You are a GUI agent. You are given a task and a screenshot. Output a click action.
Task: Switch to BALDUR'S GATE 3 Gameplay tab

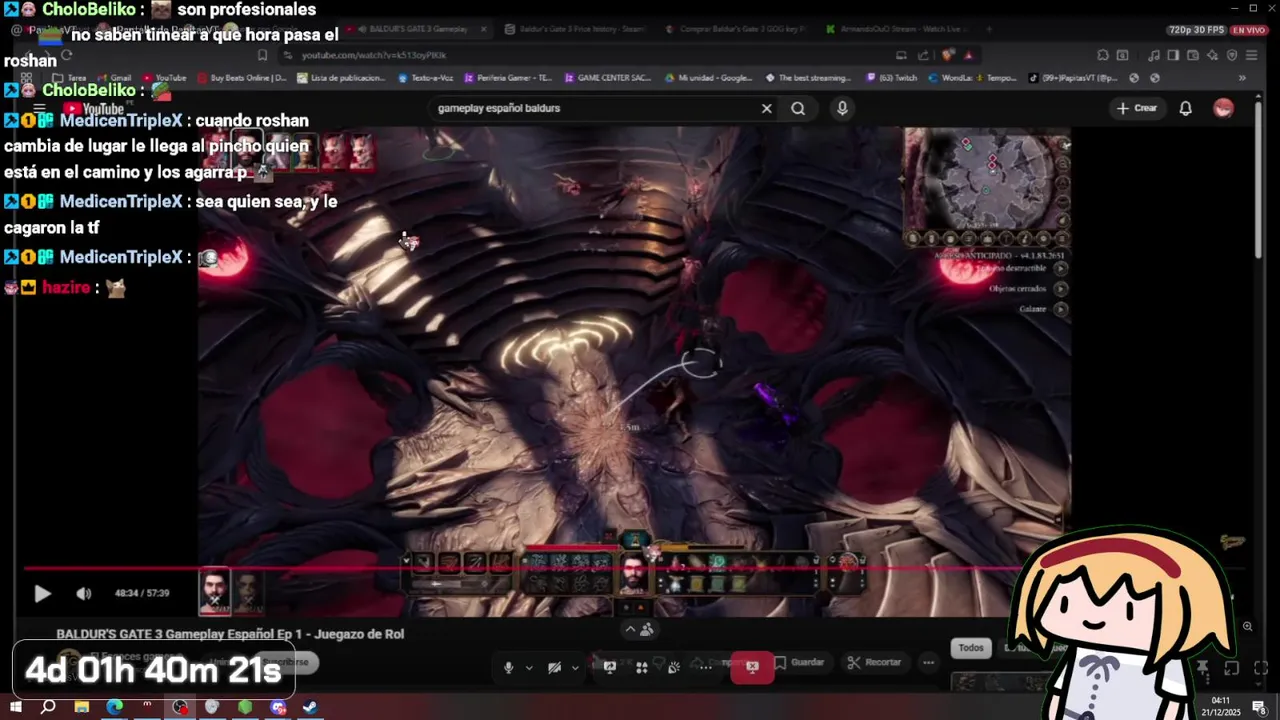click(x=420, y=29)
